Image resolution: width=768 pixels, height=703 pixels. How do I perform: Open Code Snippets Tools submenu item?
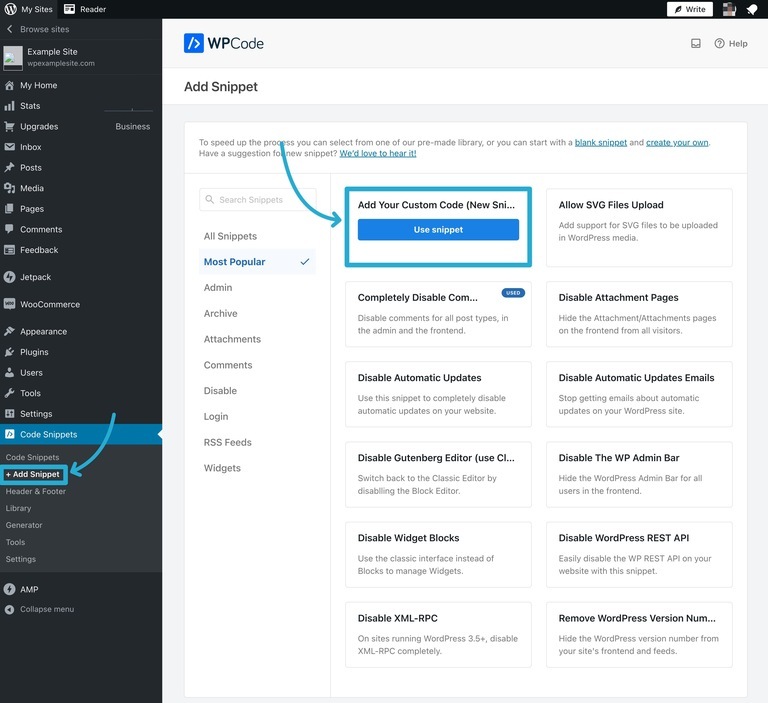(x=15, y=542)
